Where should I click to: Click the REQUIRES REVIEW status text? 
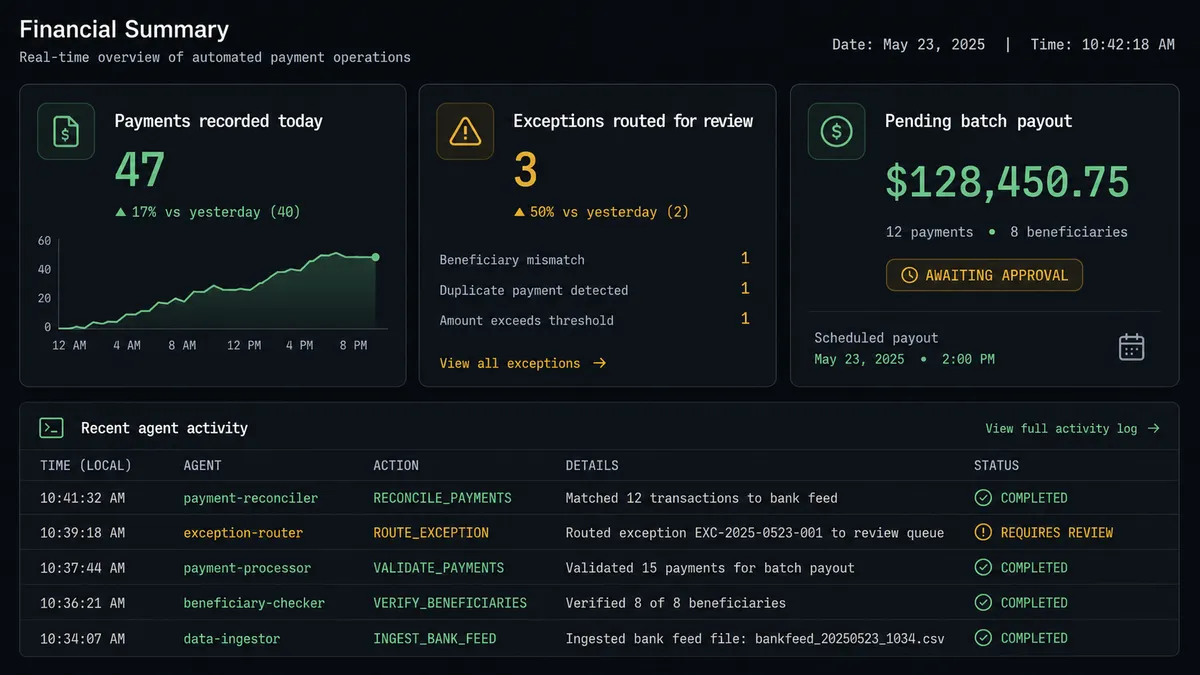pyautogui.click(x=1057, y=533)
